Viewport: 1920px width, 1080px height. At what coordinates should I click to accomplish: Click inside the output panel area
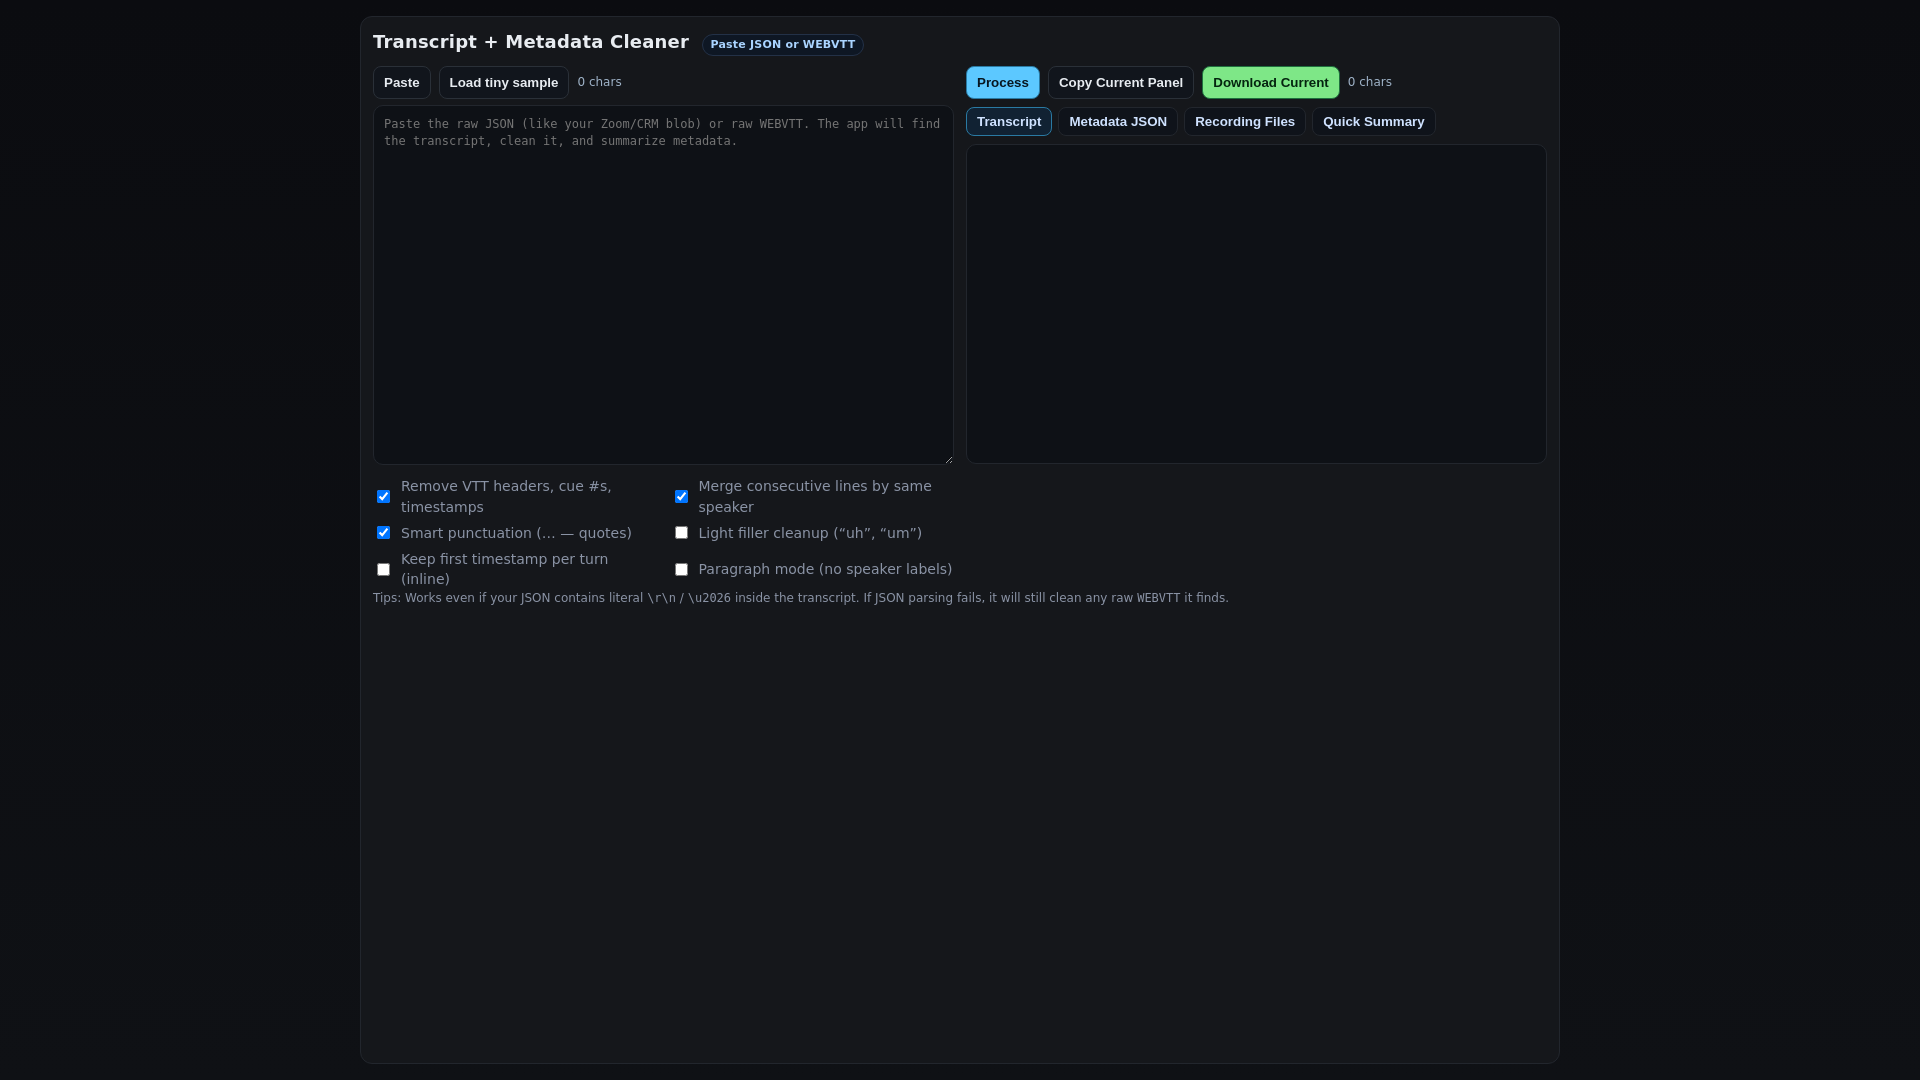pos(1256,304)
